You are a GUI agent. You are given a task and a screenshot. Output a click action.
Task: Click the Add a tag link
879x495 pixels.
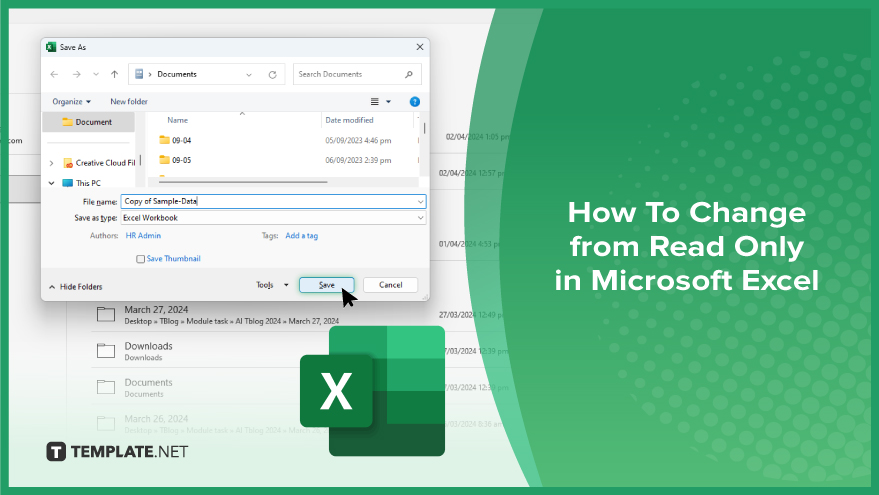(x=302, y=235)
